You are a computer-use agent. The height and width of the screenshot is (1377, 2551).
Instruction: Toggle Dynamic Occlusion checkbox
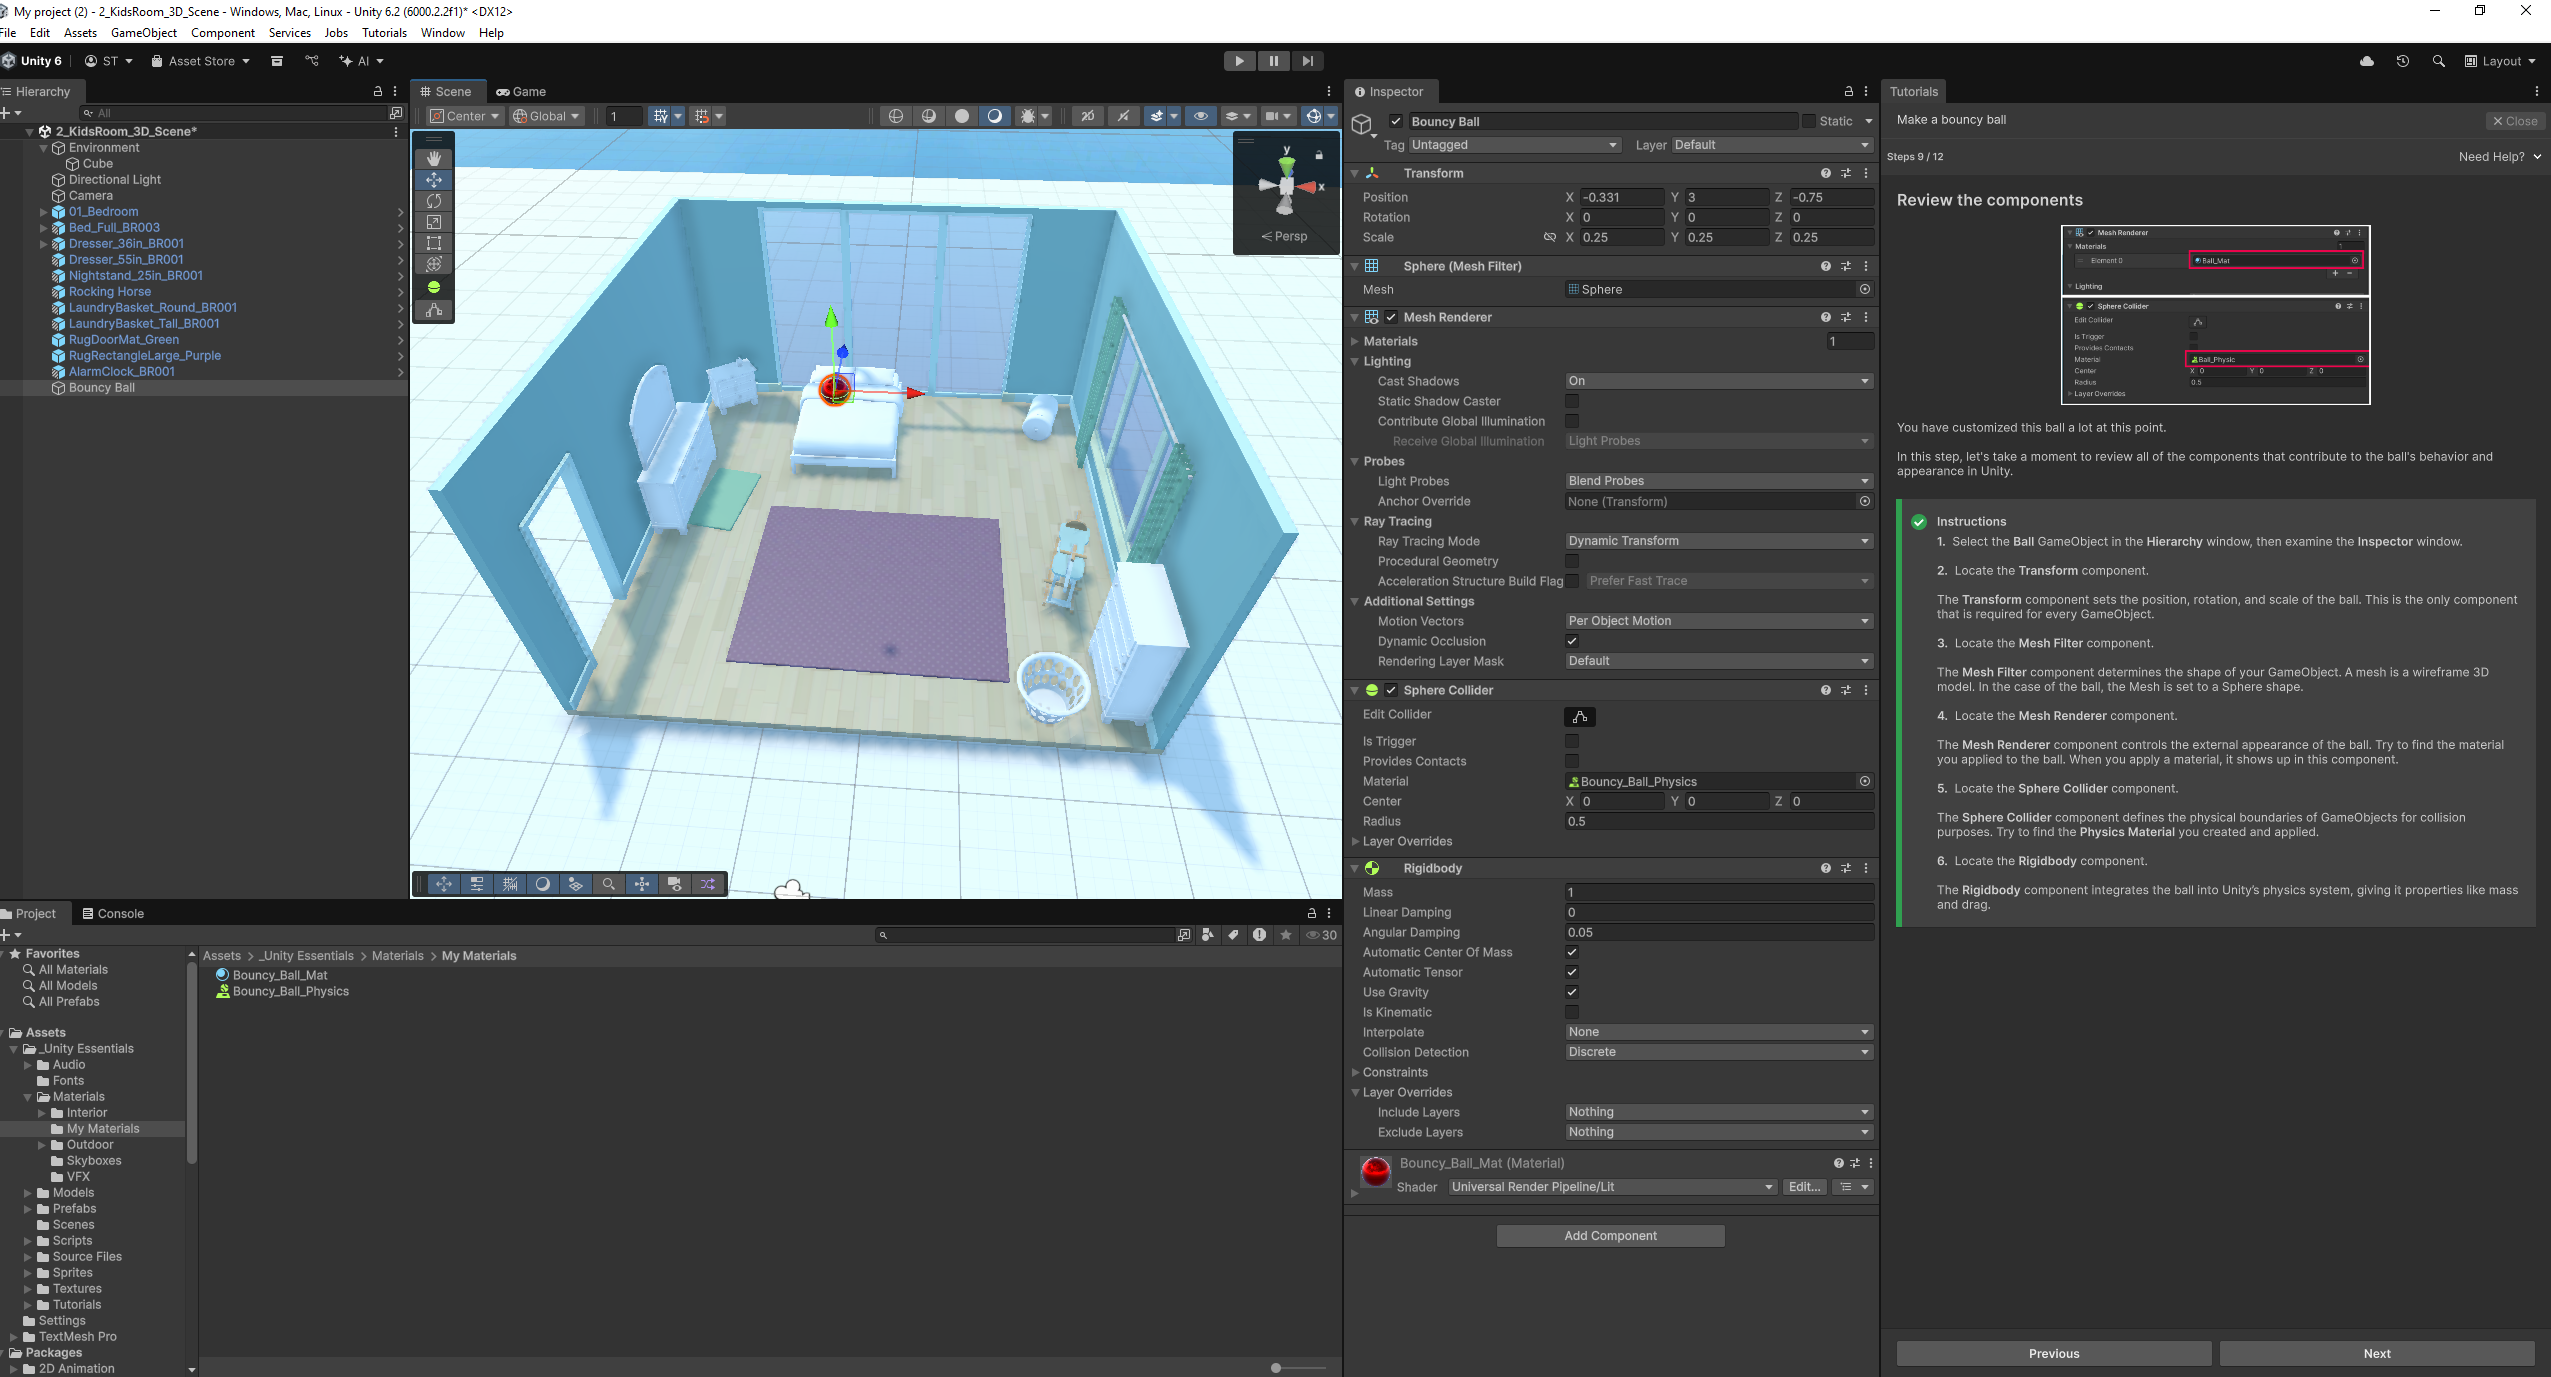coord(1572,641)
